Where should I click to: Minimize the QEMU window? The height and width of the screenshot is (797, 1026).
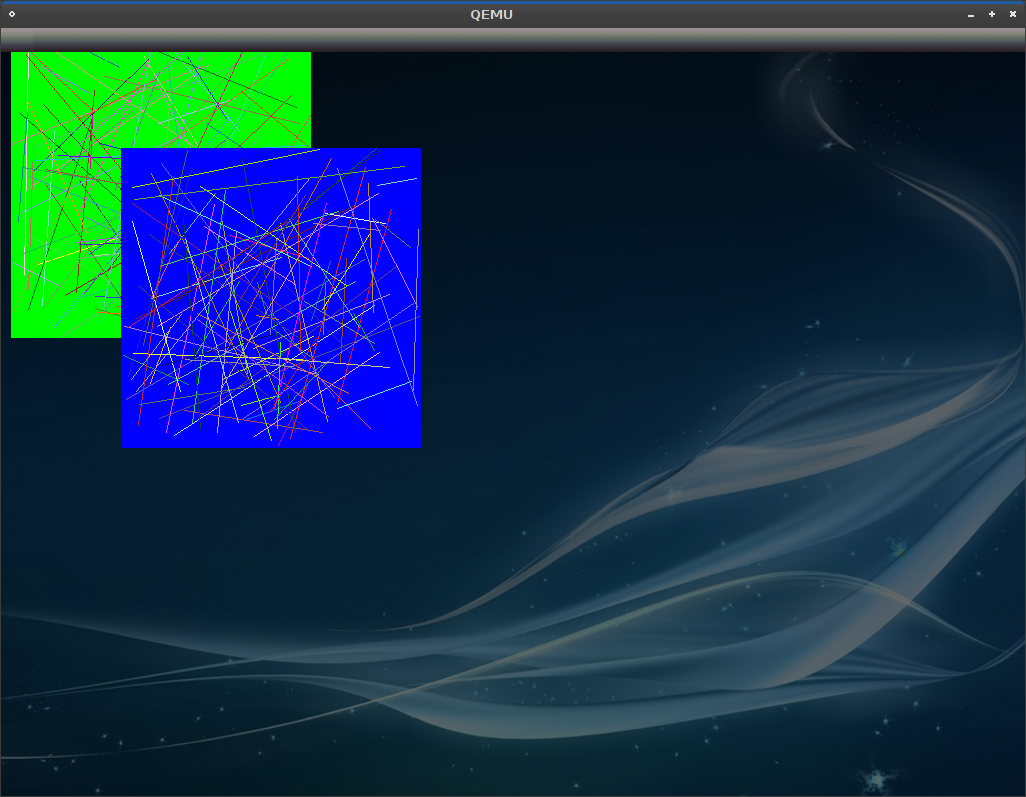click(970, 14)
